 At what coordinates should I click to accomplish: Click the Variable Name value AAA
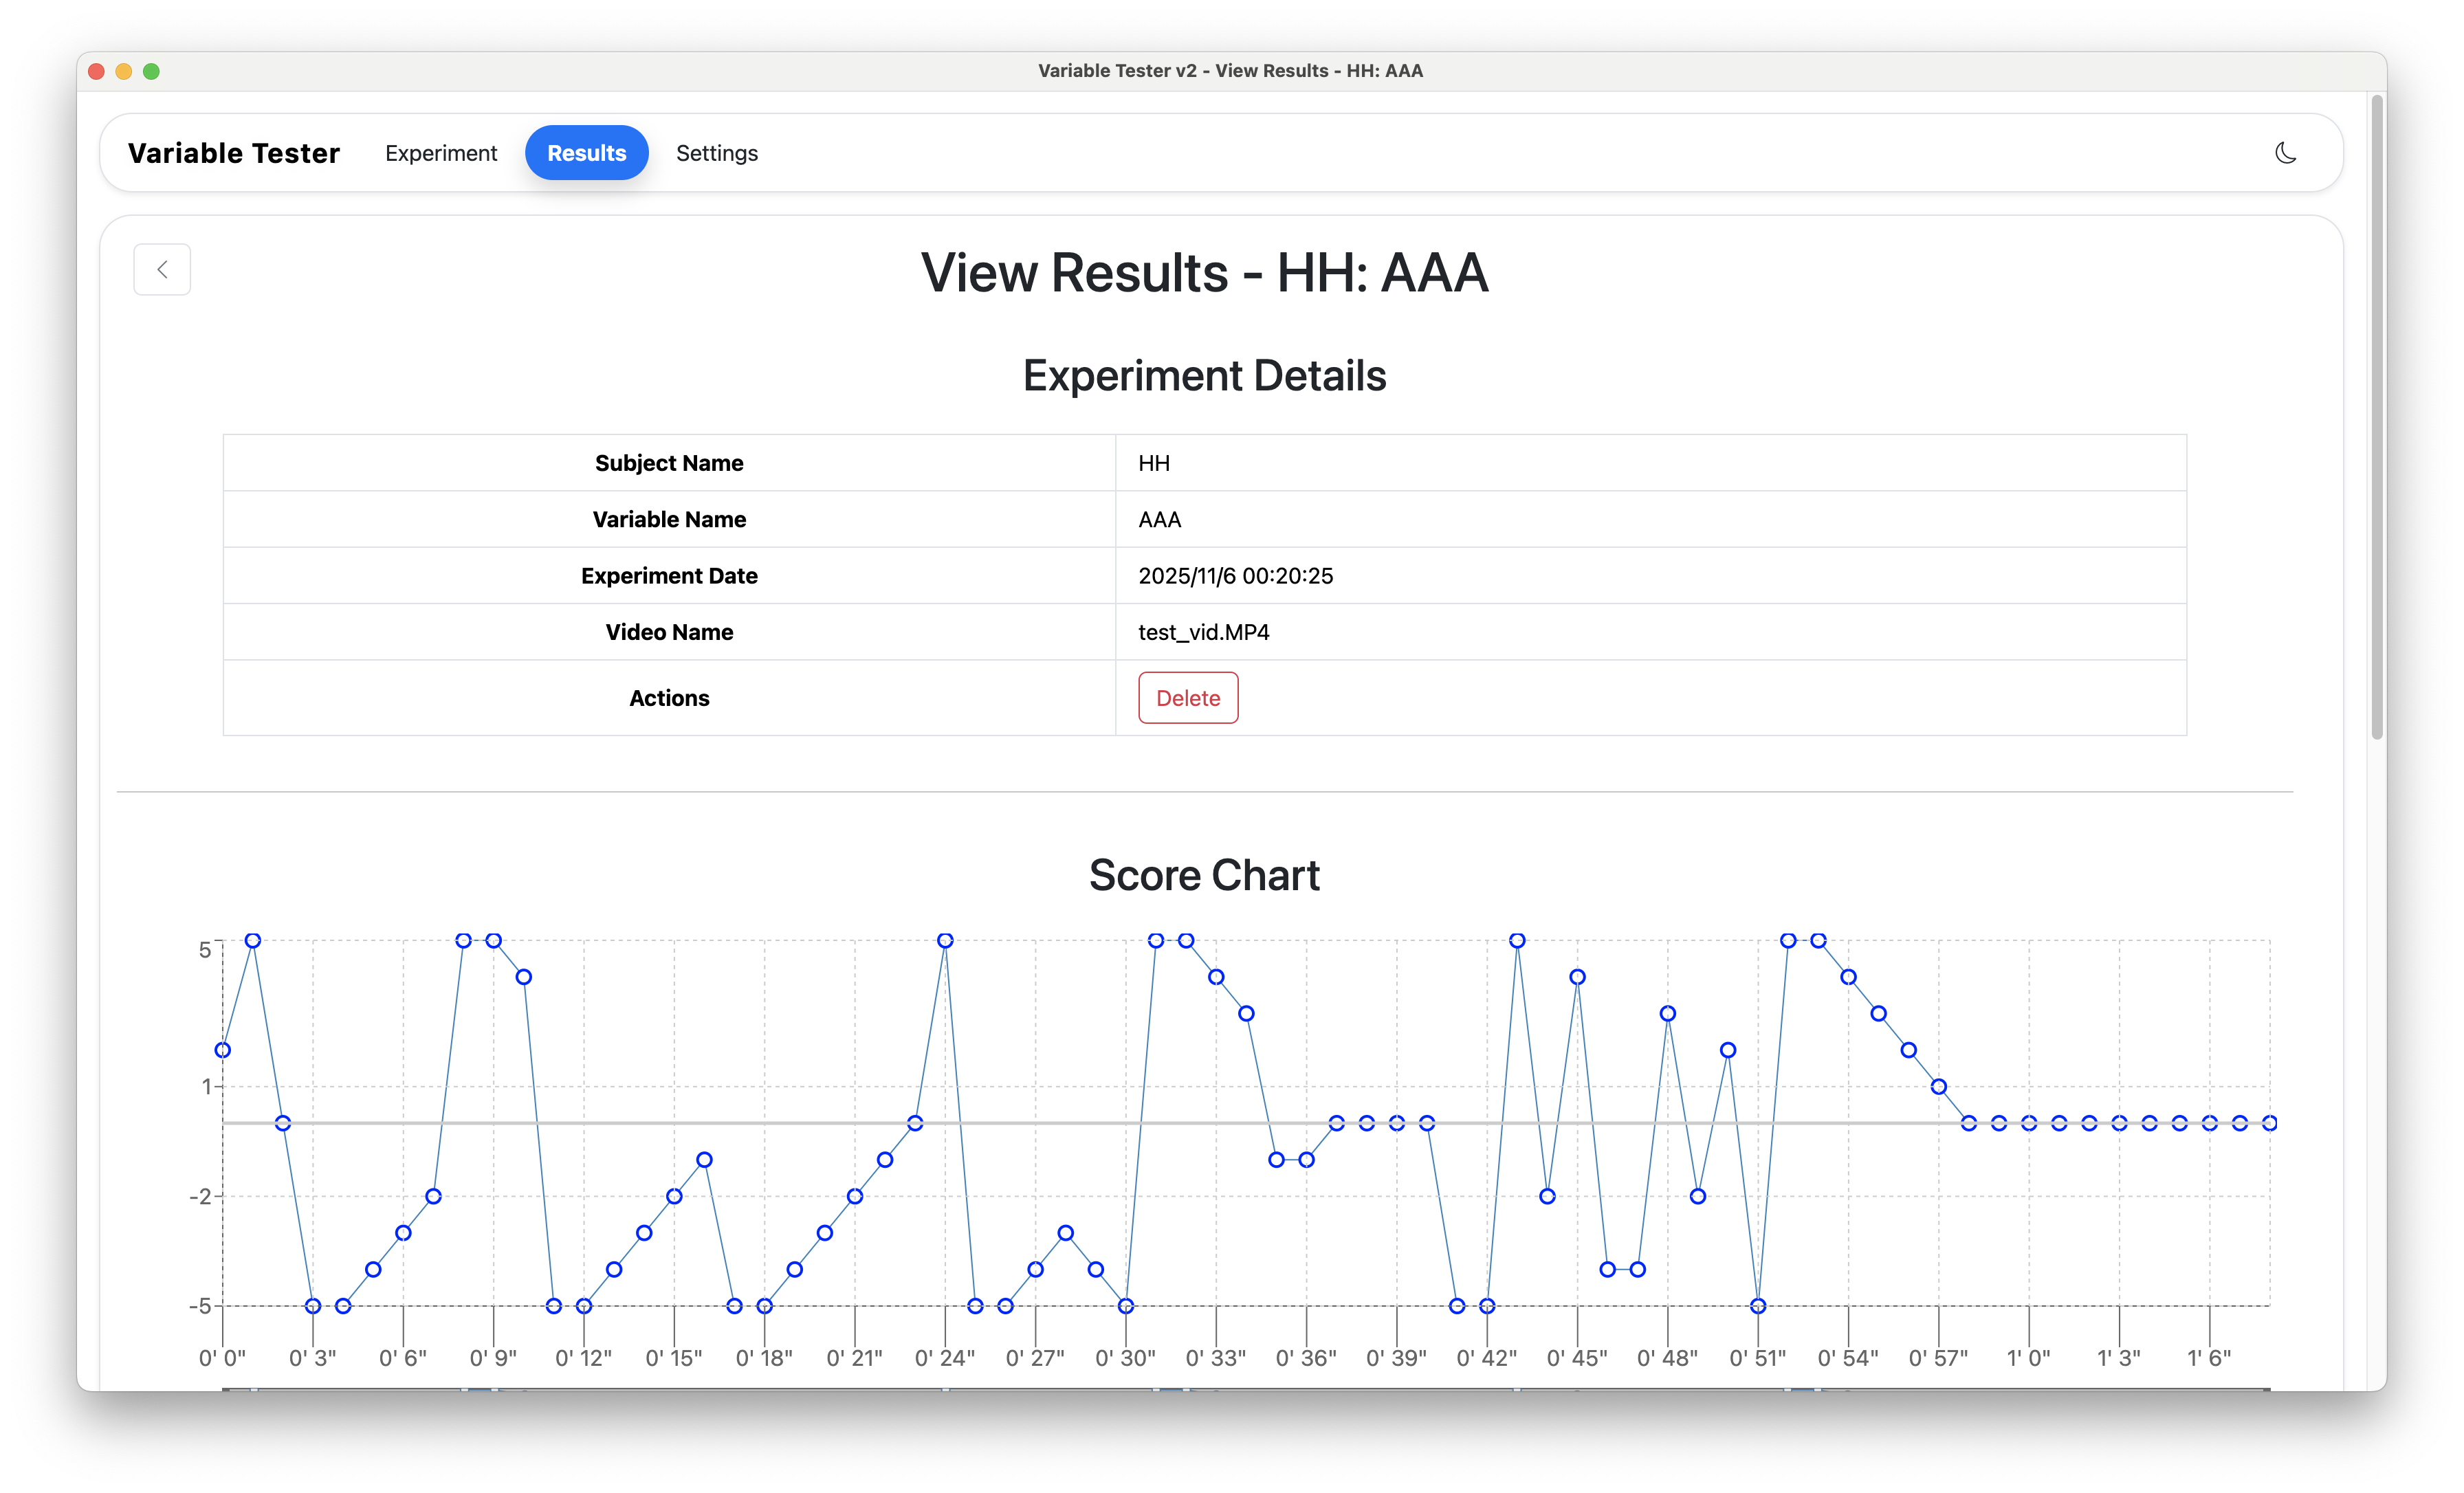[x=1159, y=519]
